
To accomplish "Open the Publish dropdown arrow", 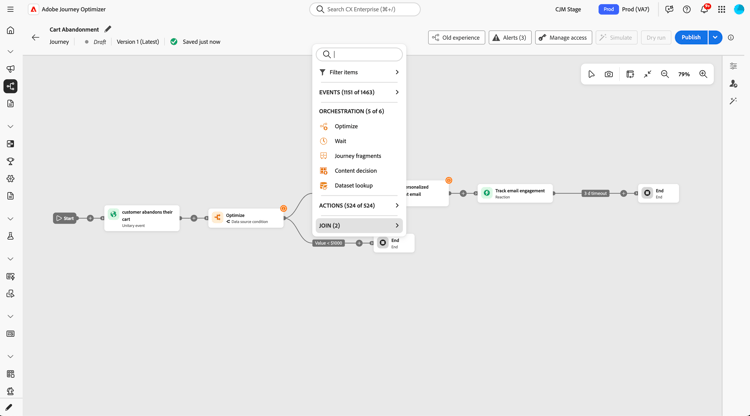I will 715,37.
